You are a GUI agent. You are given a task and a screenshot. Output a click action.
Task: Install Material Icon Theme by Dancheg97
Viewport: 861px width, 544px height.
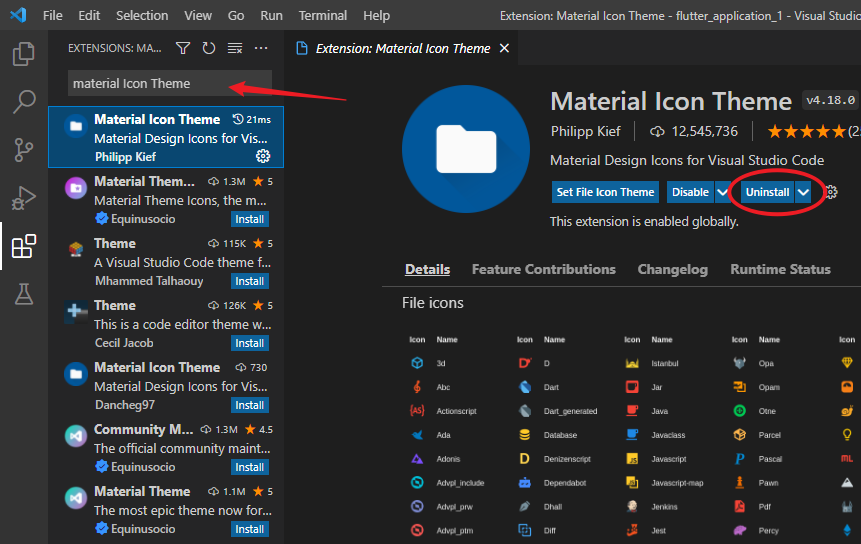point(250,405)
